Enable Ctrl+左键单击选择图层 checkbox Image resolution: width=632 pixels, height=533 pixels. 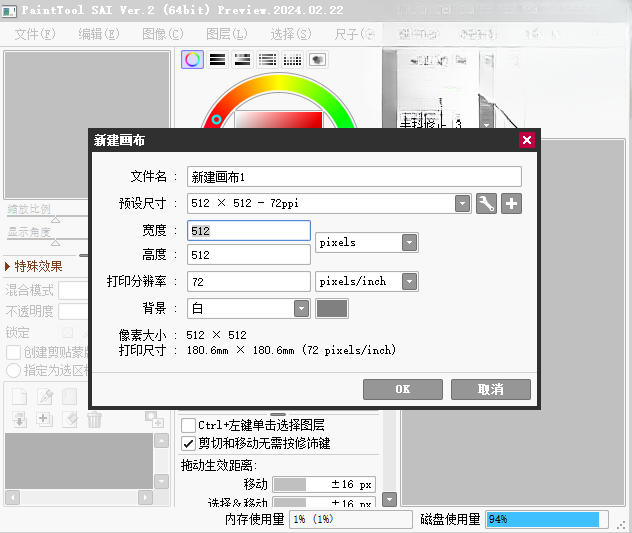tap(188, 425)
